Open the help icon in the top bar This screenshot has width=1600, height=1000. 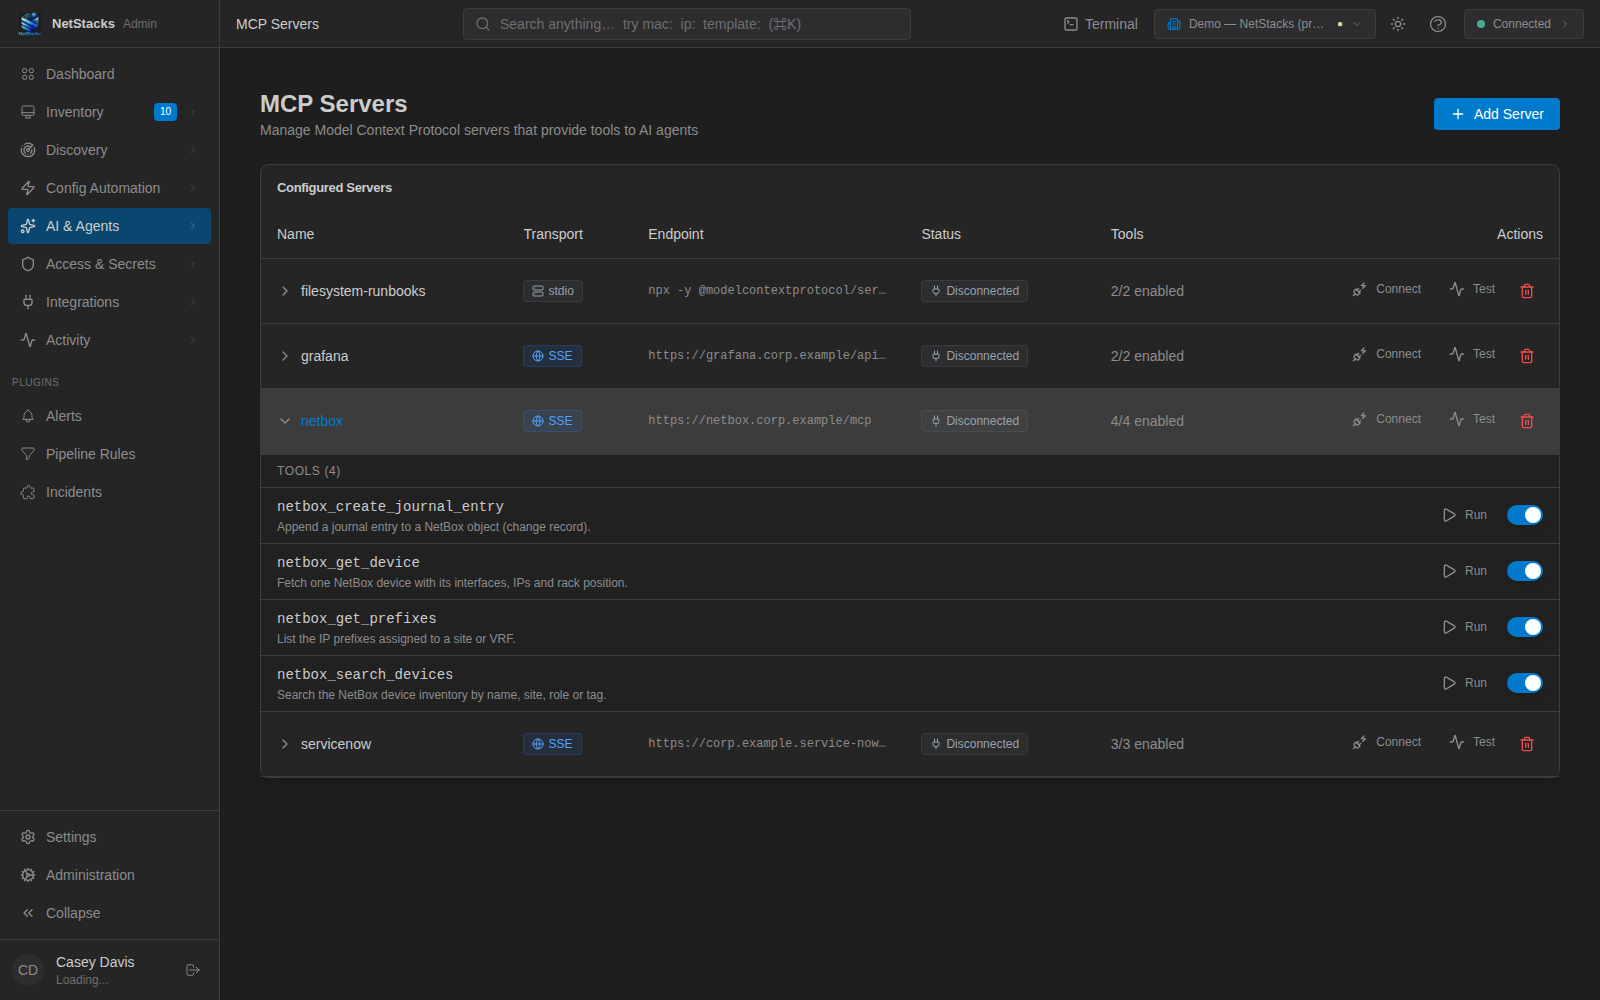point(1438,24)
